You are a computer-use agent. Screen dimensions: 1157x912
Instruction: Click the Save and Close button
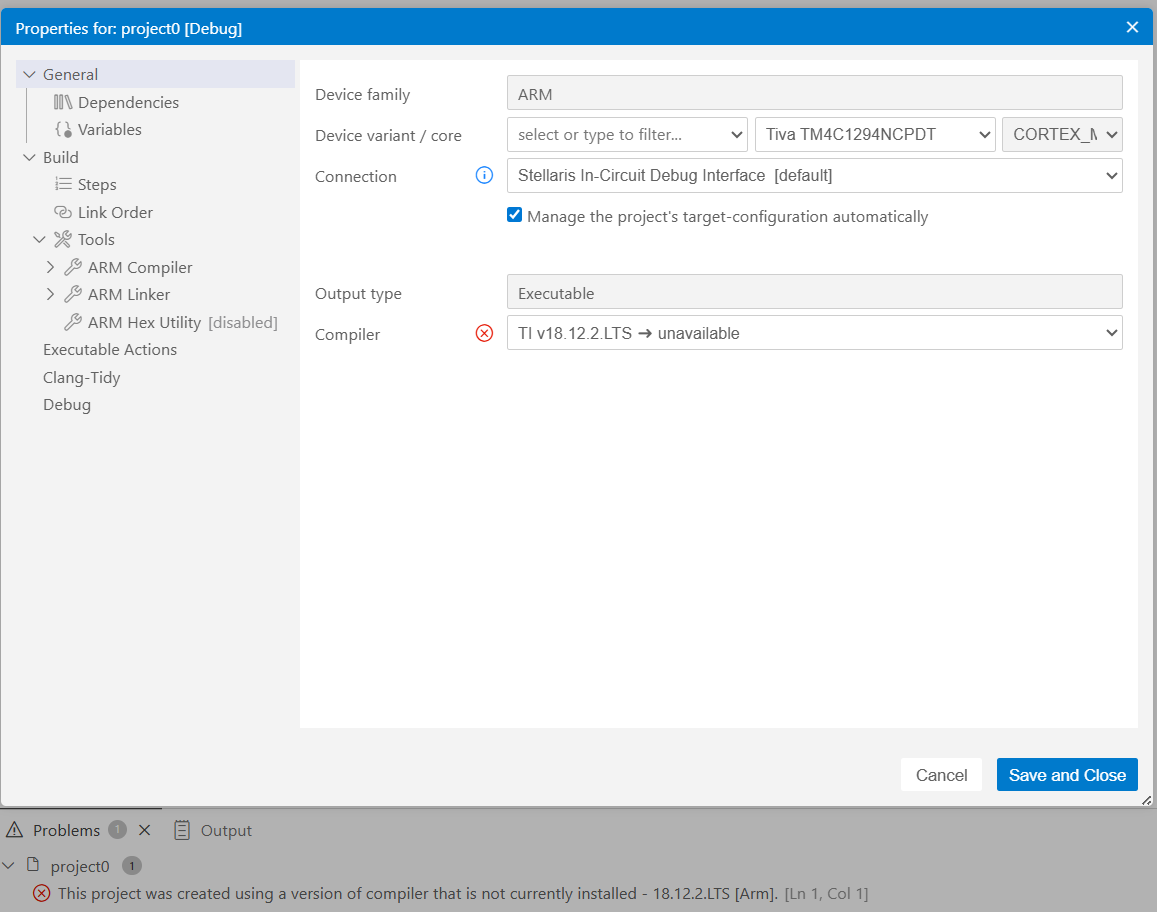point(1067,775)
